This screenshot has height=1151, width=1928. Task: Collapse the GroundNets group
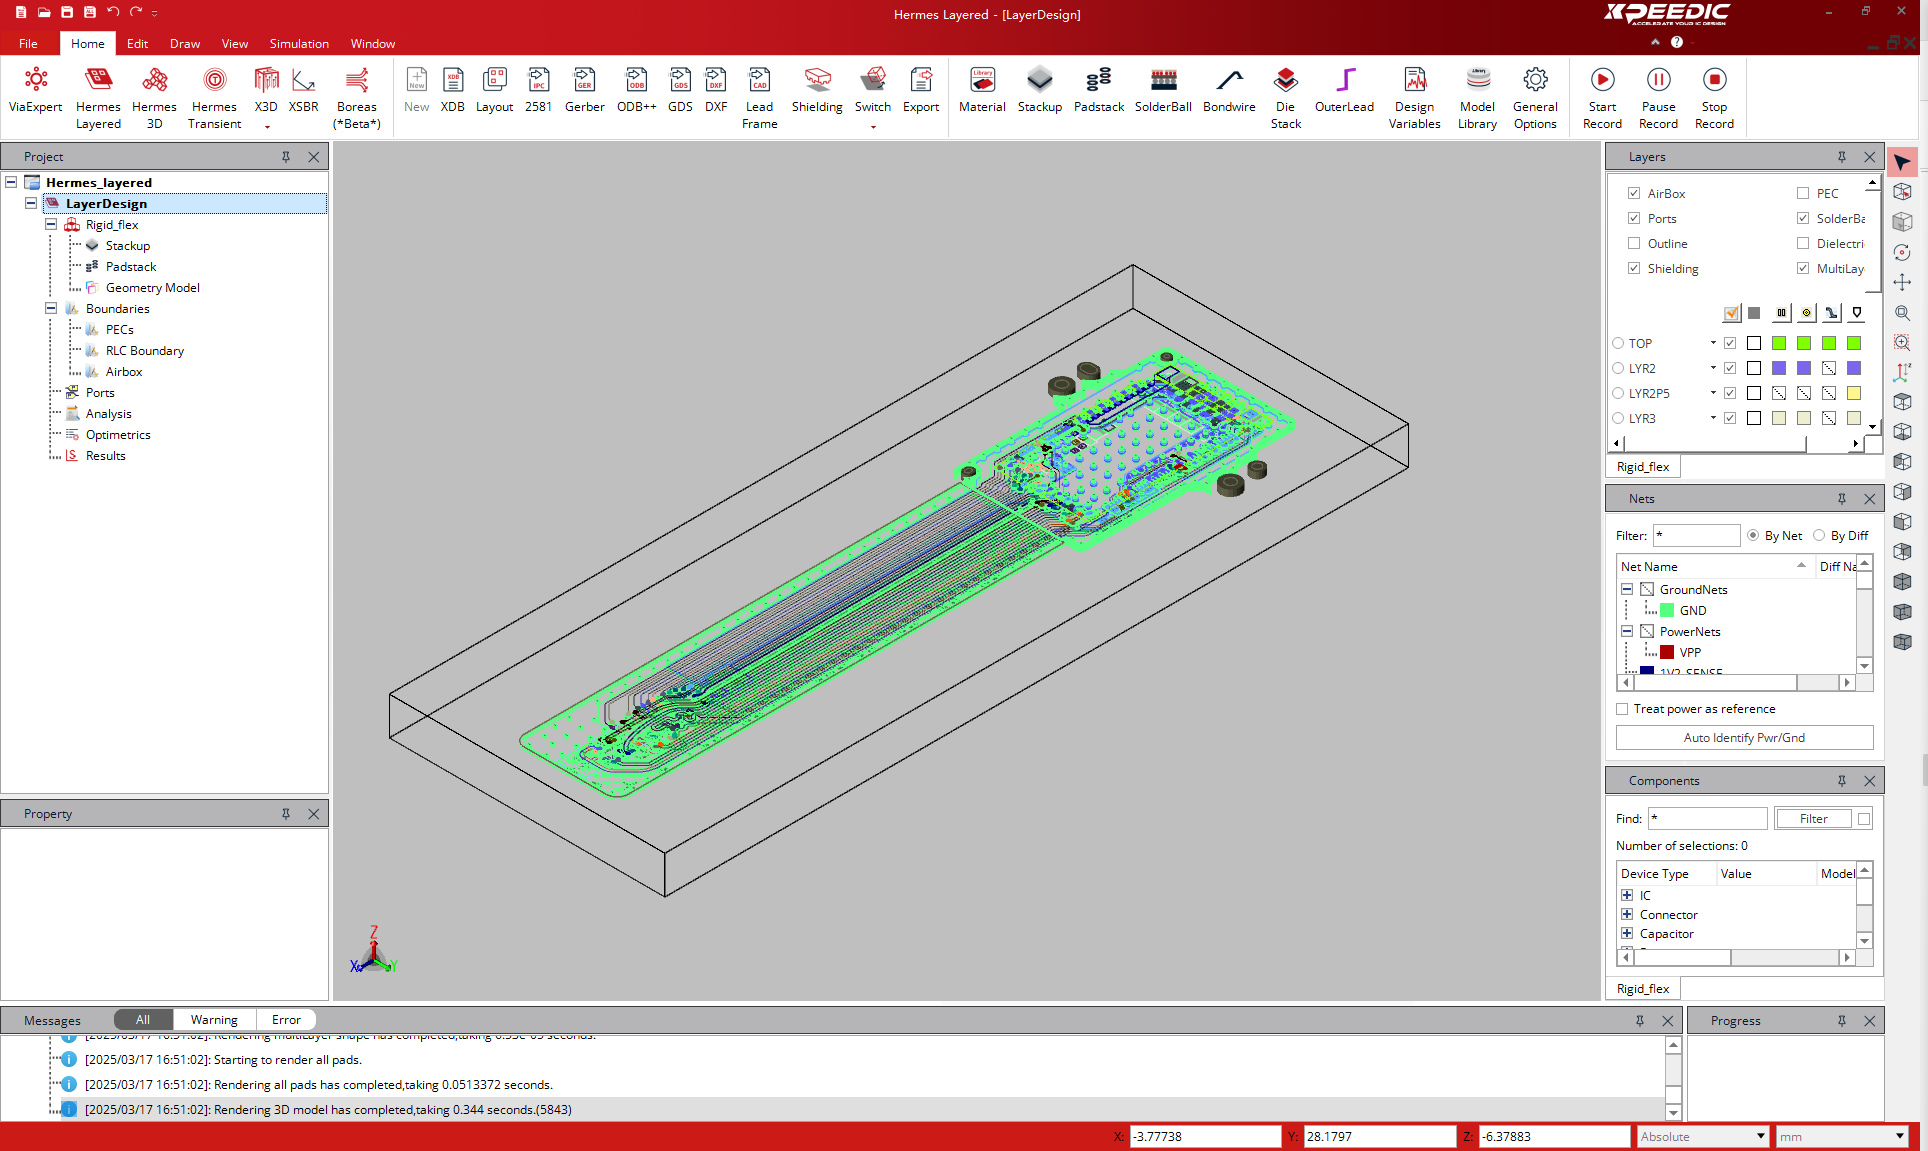pyautogui.click(x=1627, y=589)
